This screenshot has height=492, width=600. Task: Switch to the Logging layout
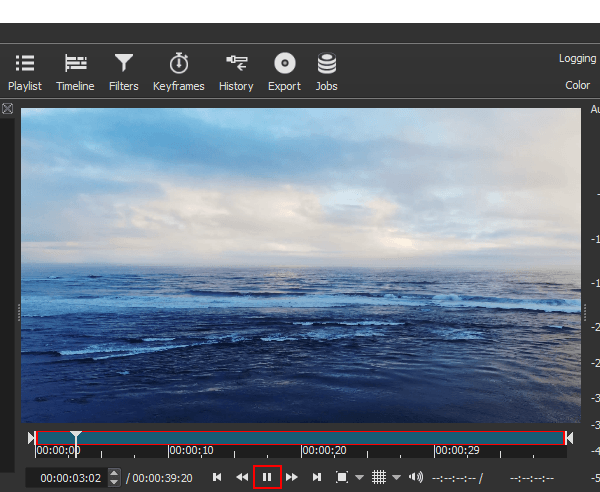[x=577, y=59]
